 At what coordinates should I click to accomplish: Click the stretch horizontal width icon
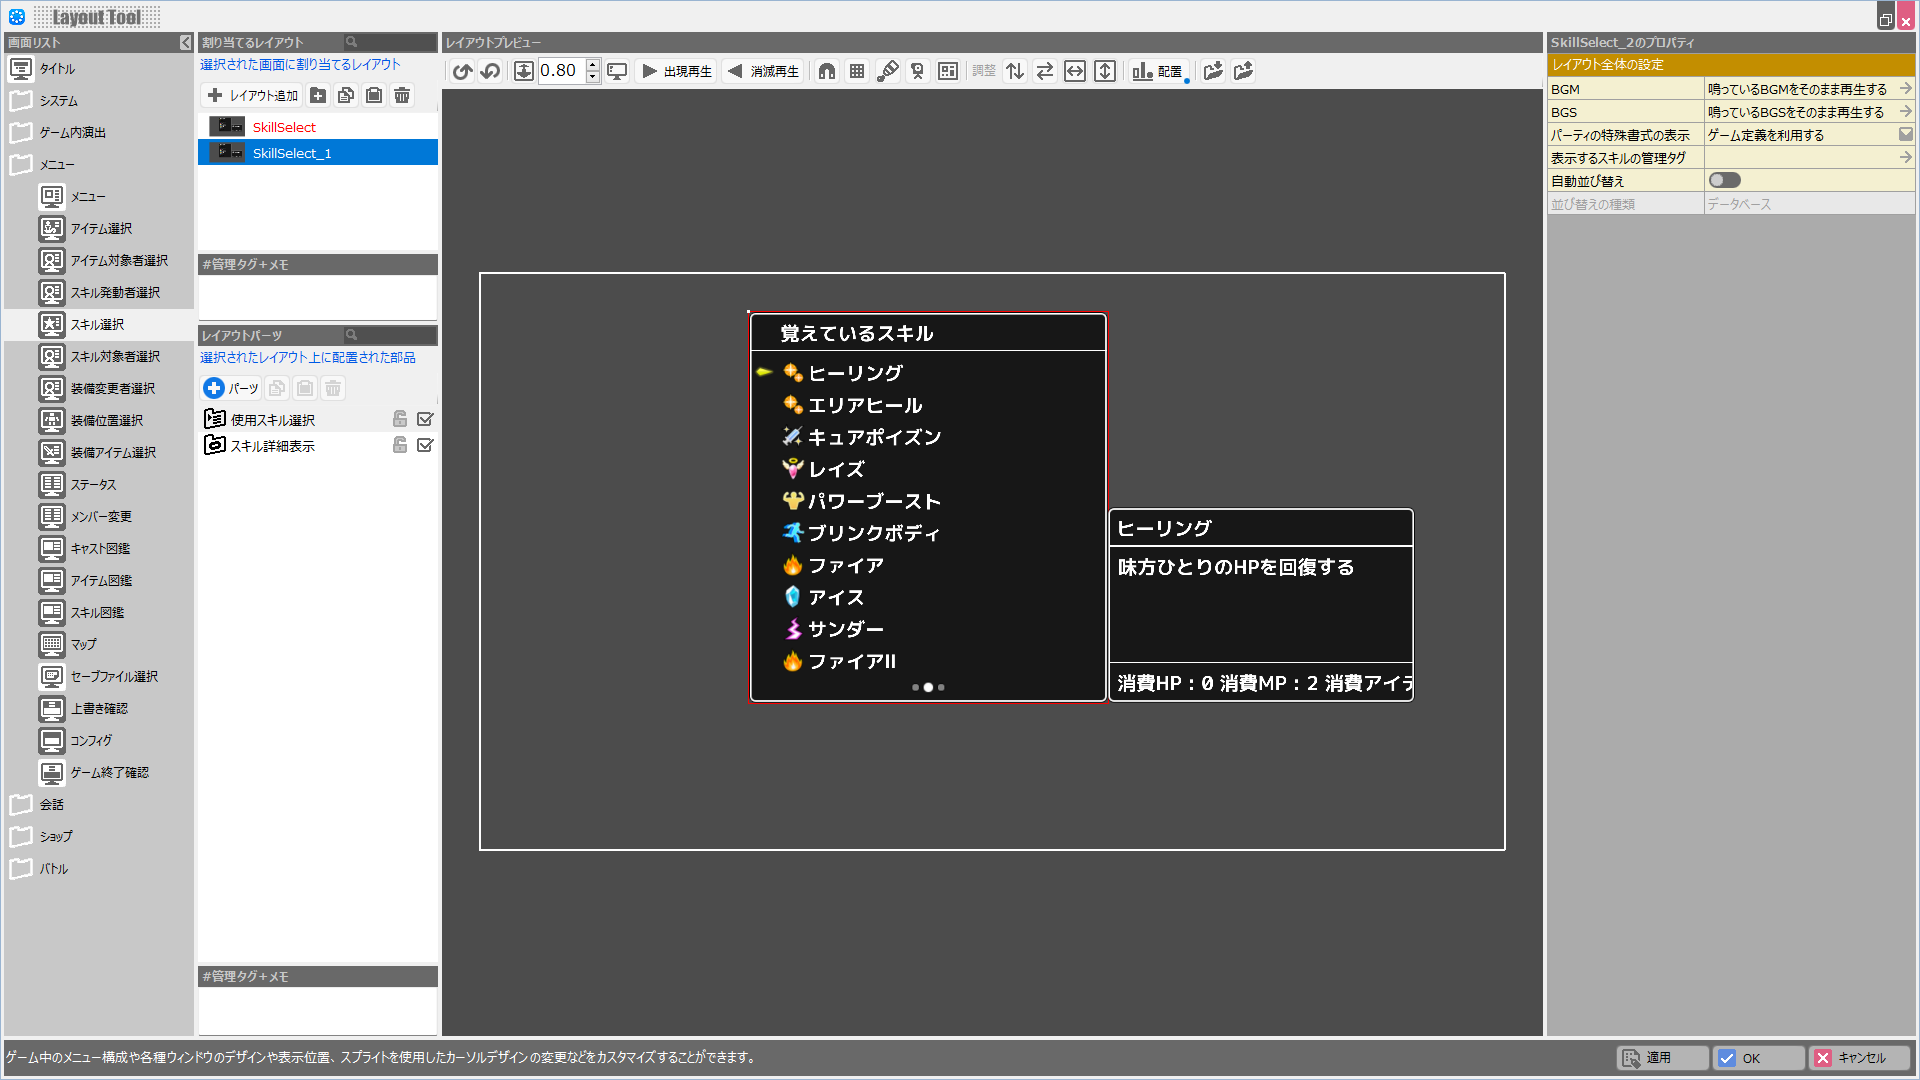click(1075, 71)
